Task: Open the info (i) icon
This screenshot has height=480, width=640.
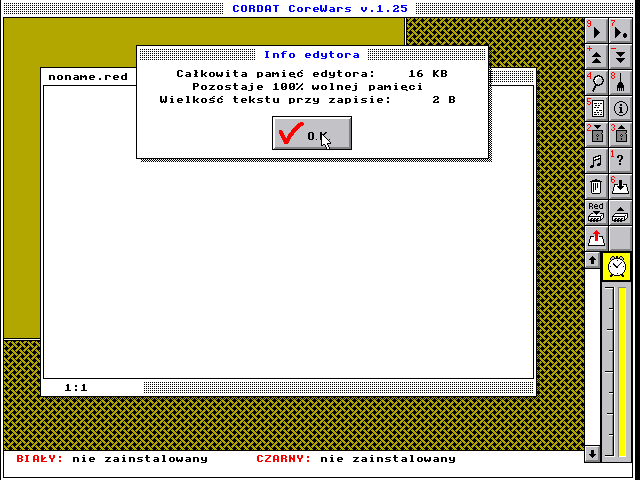Action: coord(620,108)
